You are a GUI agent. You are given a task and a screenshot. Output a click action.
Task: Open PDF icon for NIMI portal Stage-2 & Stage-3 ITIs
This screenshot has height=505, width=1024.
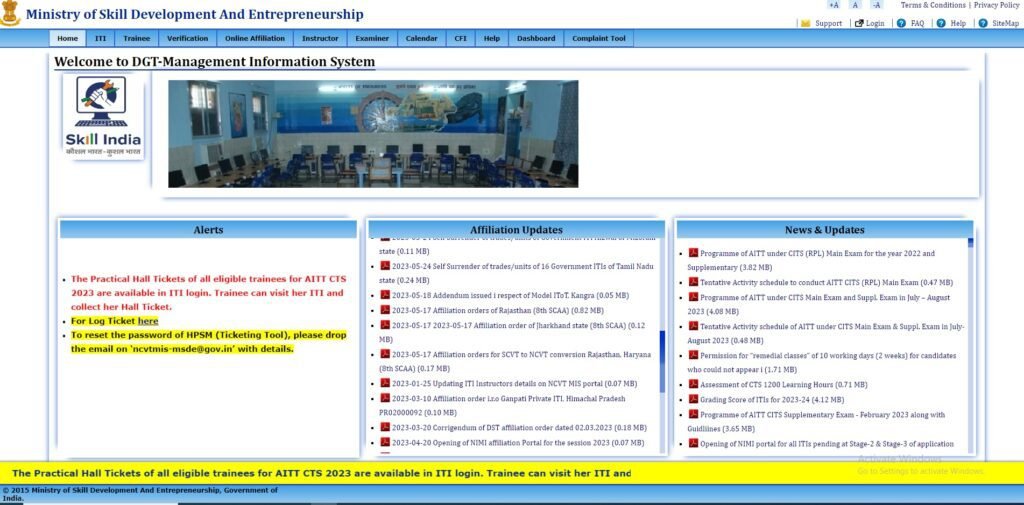click(694, 443)
